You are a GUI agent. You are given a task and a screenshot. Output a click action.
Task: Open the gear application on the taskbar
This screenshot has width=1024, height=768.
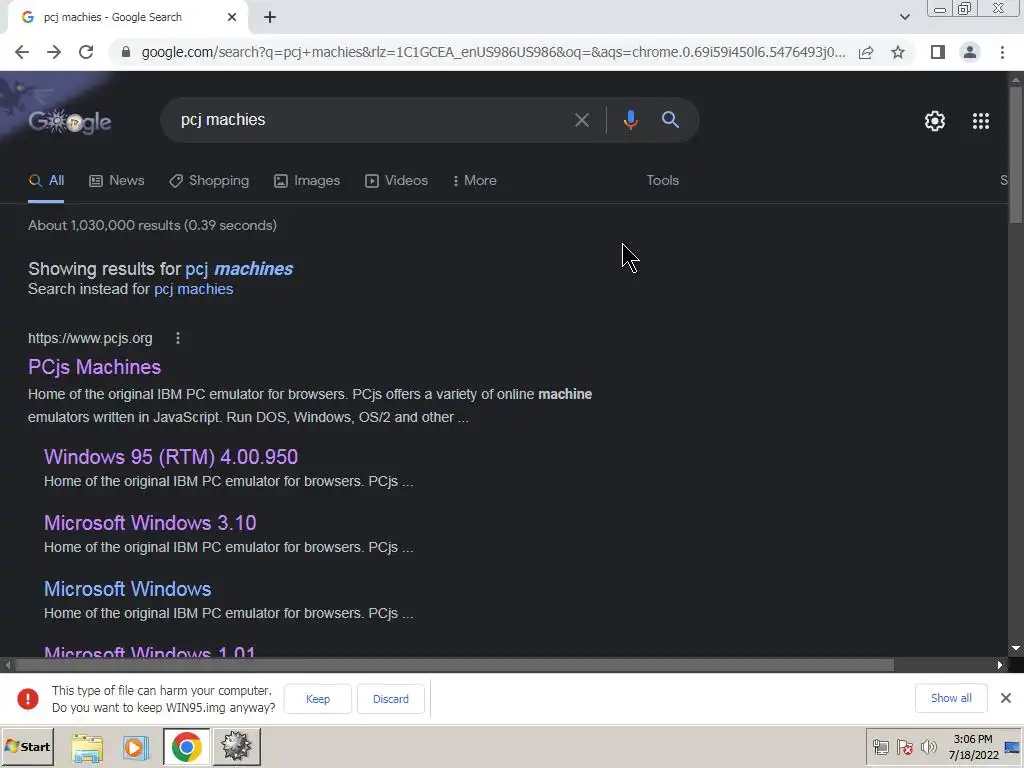click(x=236, y=747)
